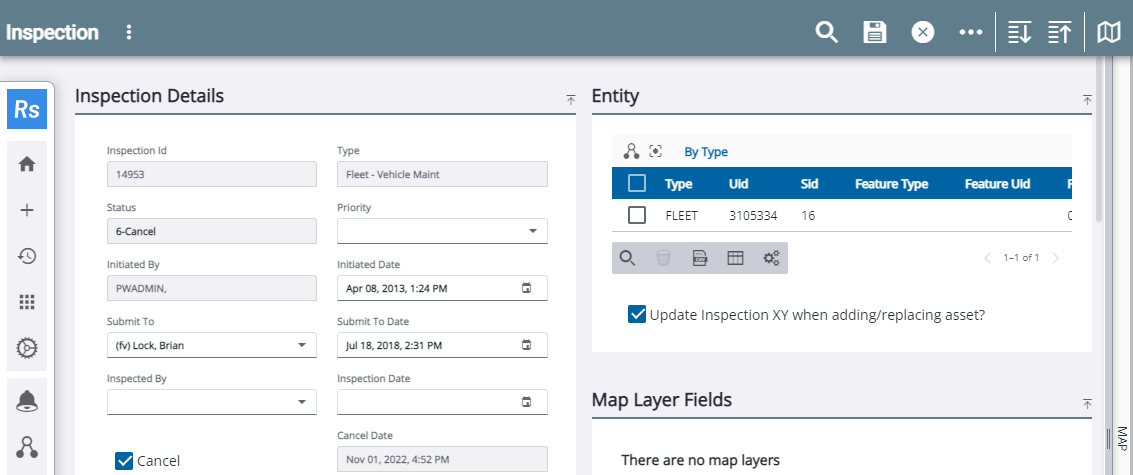Select the FLEET row checkbox
Viewport: 1133px width, 475px height.
click(x=637, y=215)
